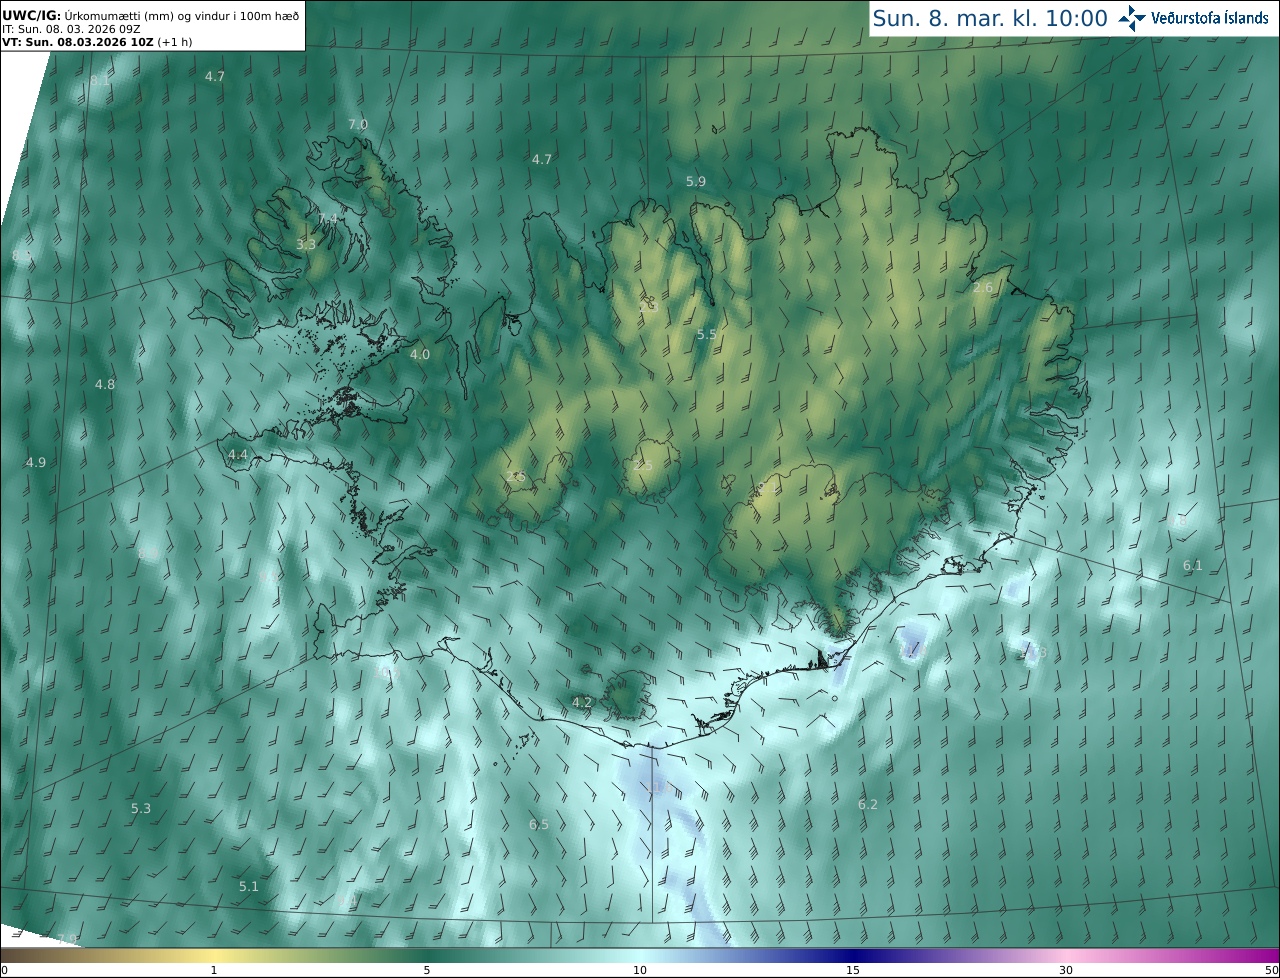This screenshot has height=978, width=1280.
Task: Click the 4.8 value on the map
Action: pos(105,385)
